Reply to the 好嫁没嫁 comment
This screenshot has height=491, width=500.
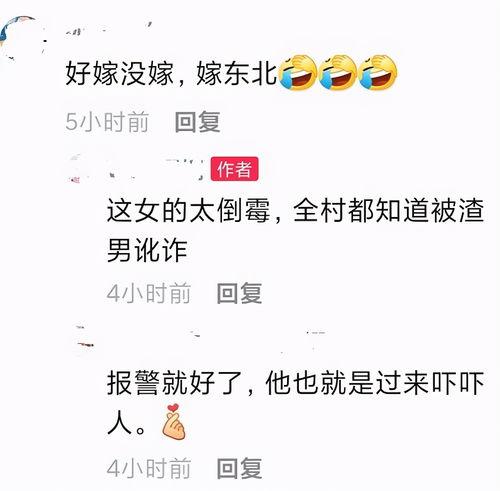point(197,122)
